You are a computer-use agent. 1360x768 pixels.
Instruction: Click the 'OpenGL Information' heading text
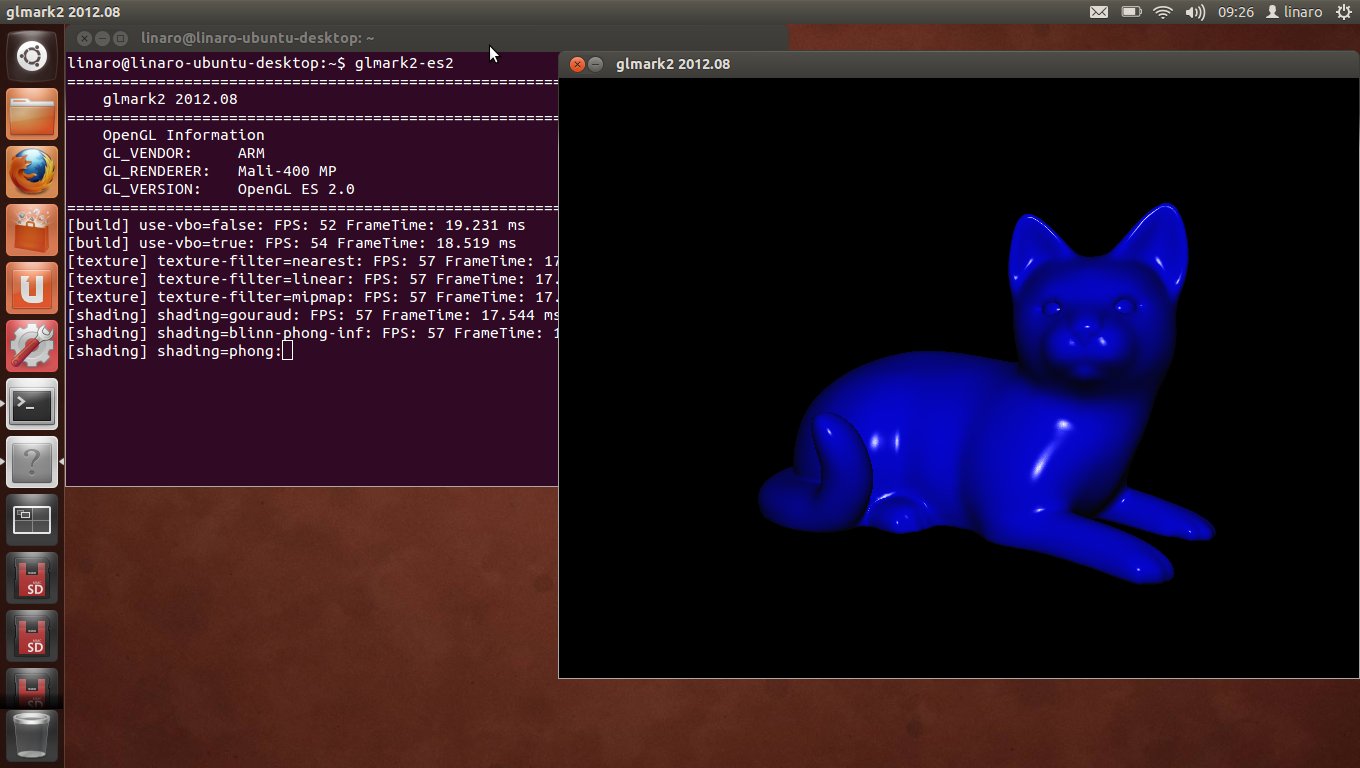point(184,135)
